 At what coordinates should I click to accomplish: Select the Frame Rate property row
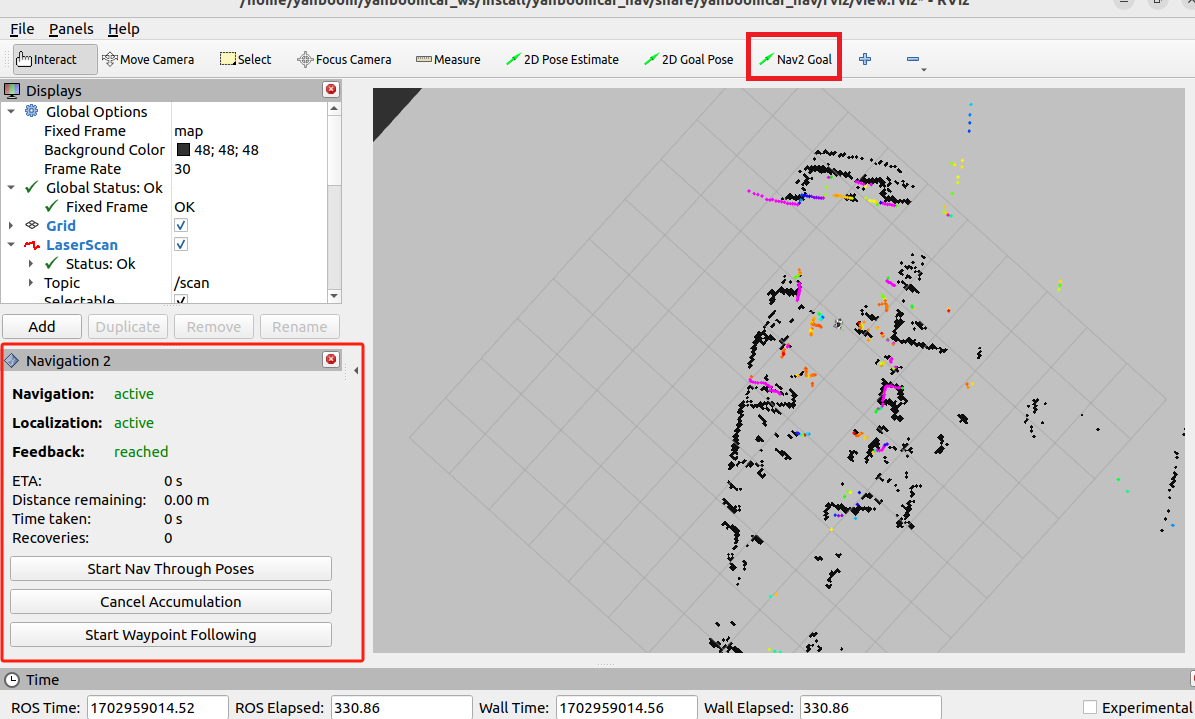165,169
